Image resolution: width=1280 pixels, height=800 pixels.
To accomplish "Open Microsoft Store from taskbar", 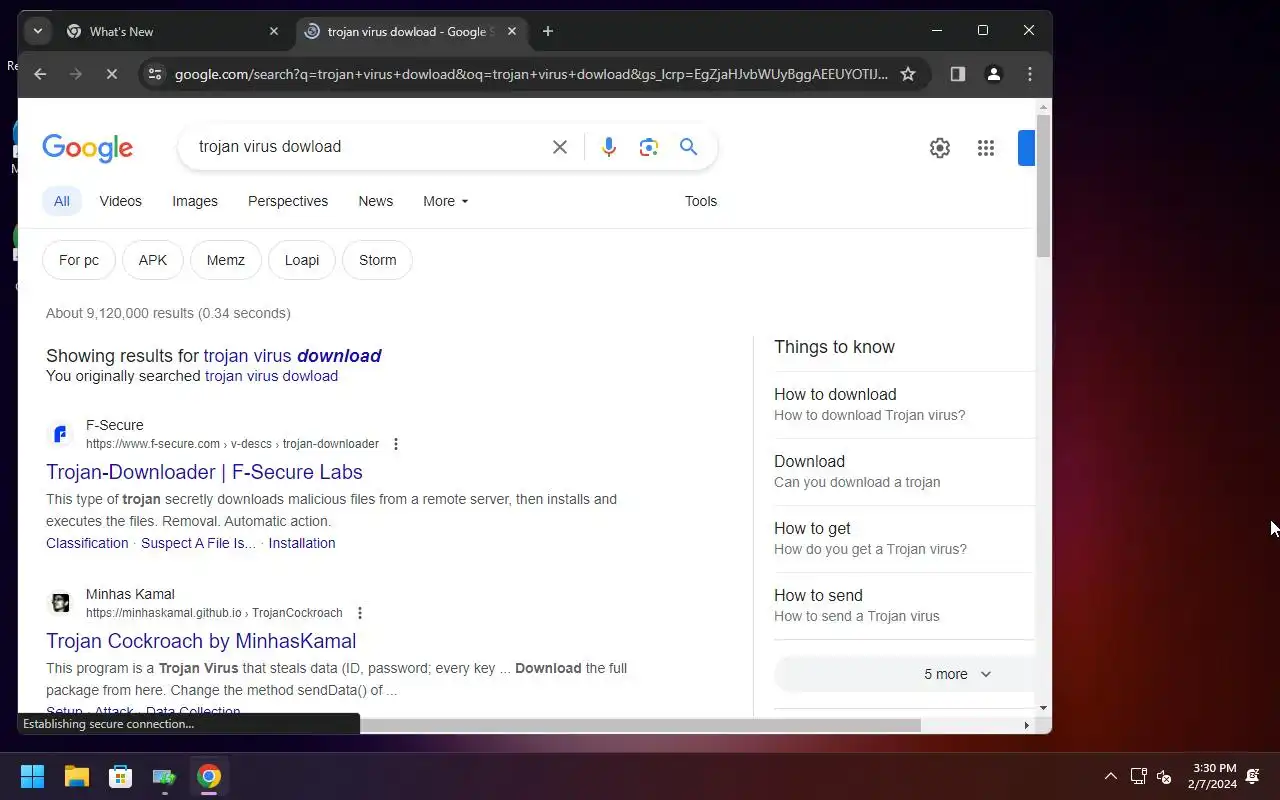I will coord(120,776).
